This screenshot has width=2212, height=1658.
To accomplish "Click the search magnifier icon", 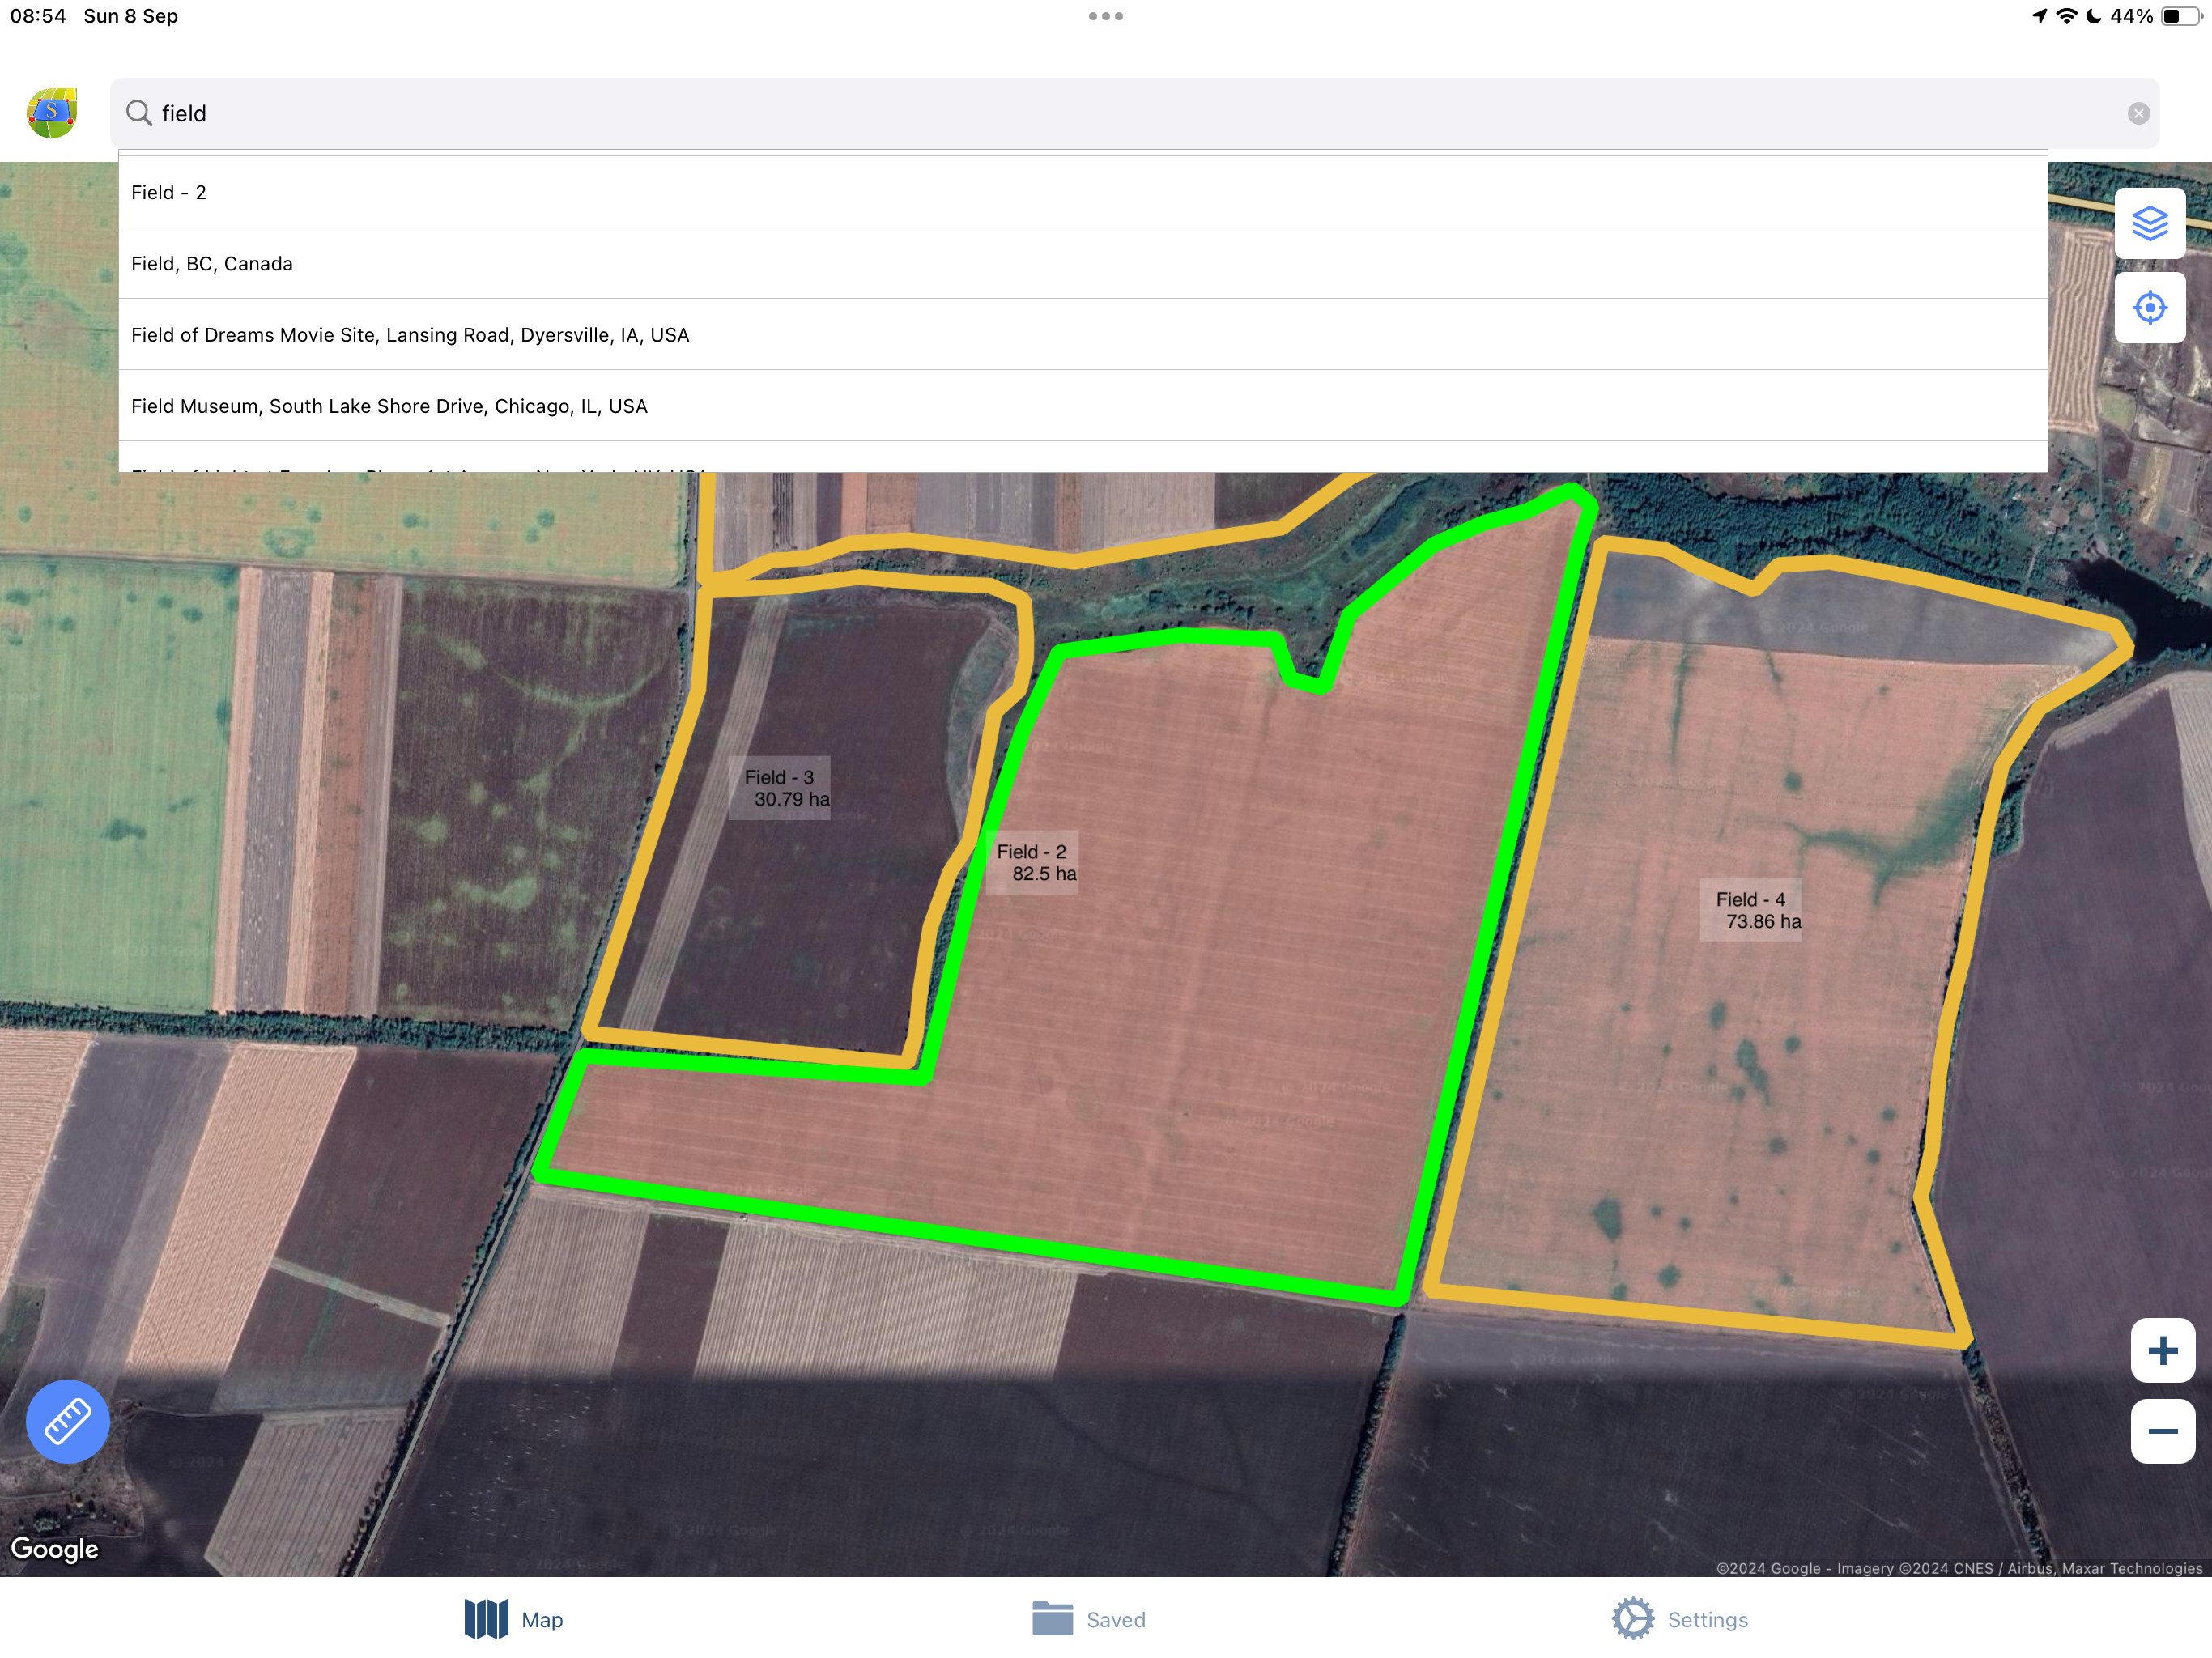I will pyautogui.click(x=139, y=113).
